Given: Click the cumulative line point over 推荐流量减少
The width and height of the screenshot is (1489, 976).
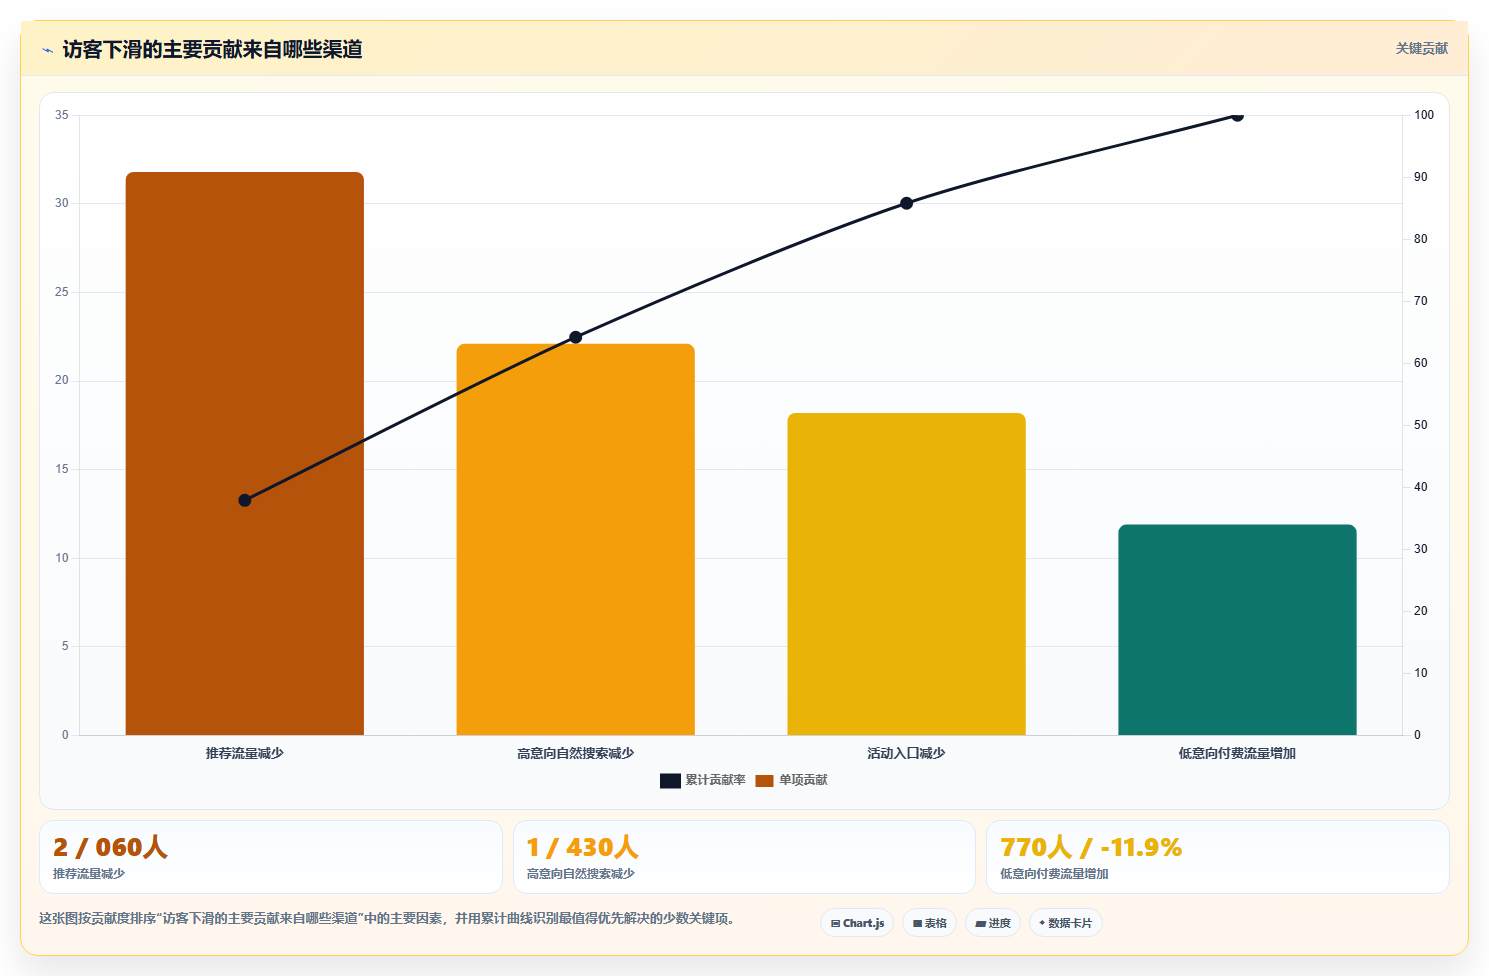Looking at the screenshot, I should (x=245, y=500).
